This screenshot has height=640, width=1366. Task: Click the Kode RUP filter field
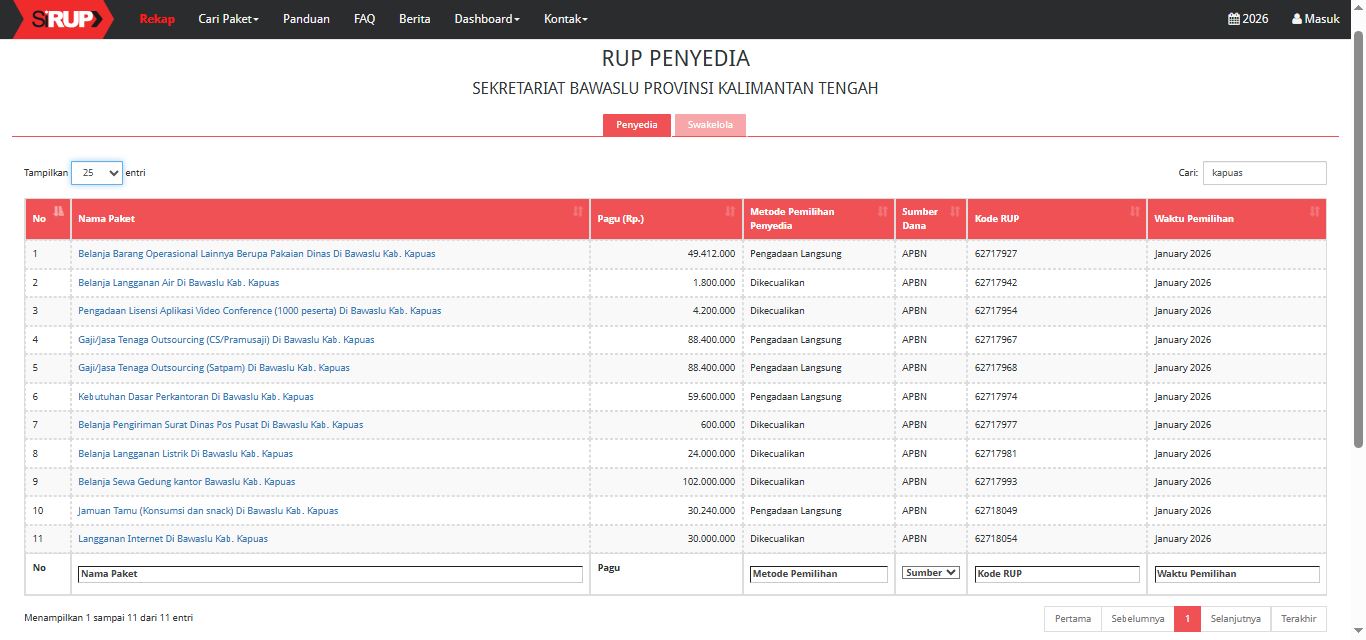(x=1057, y=574)
